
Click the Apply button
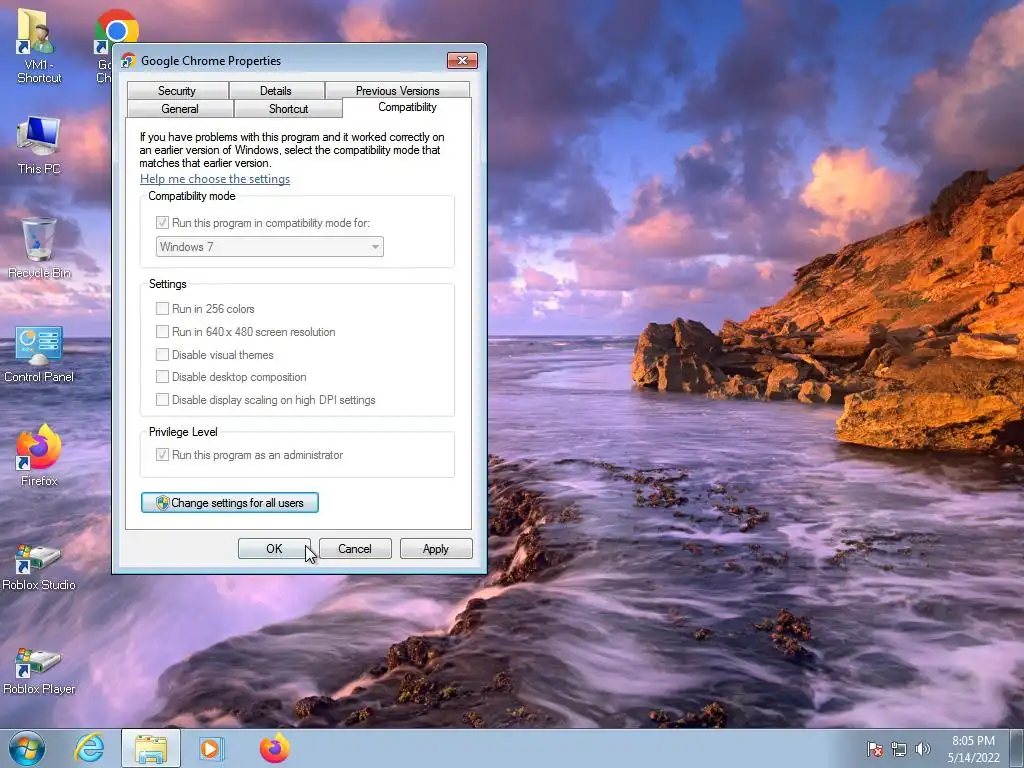[x=436, y=549]
